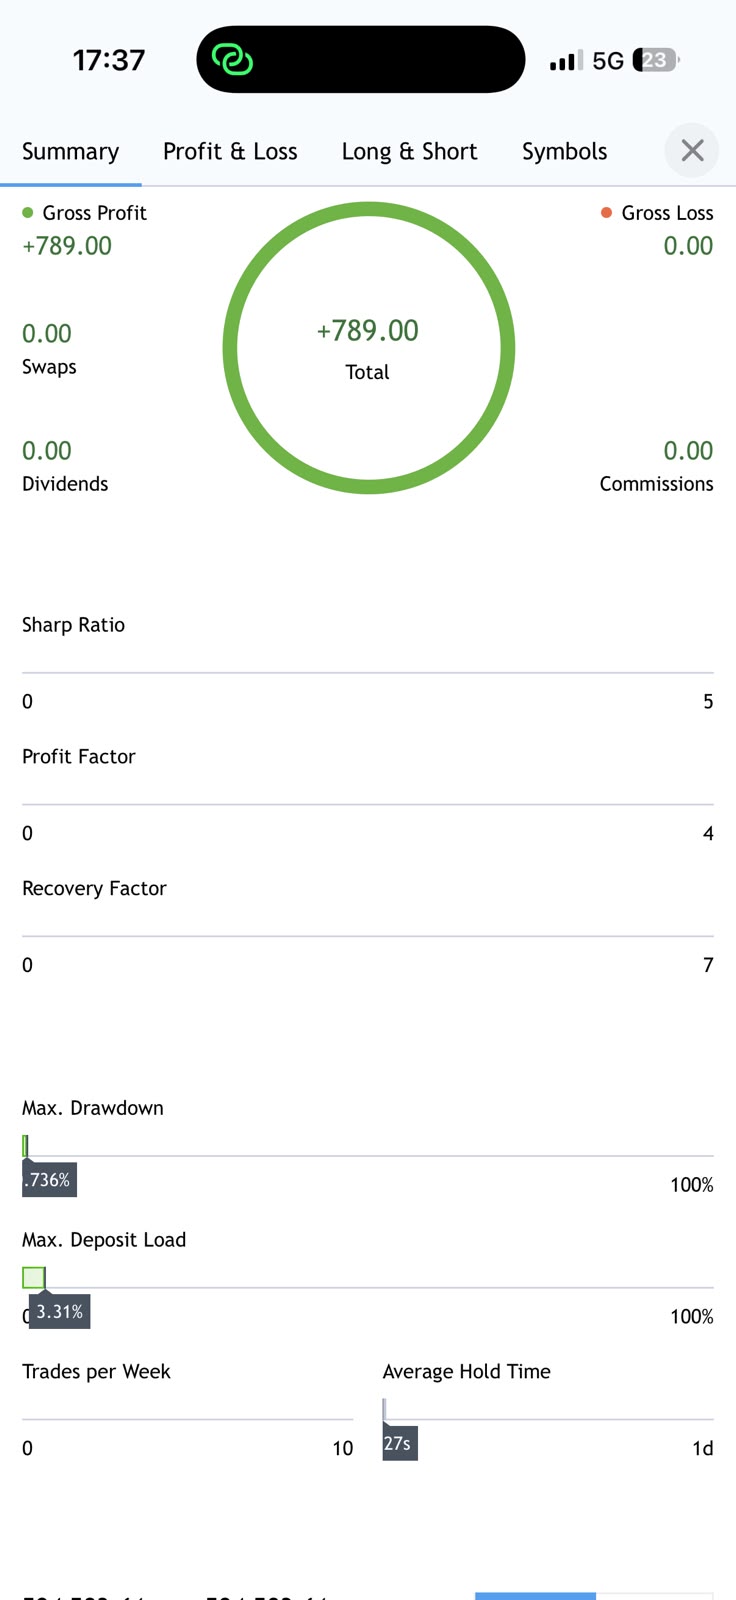Viewport: 736px width, 1600px height.
Task: Tap the 3.31% deposit load value label
Action: coord(59,1311)
